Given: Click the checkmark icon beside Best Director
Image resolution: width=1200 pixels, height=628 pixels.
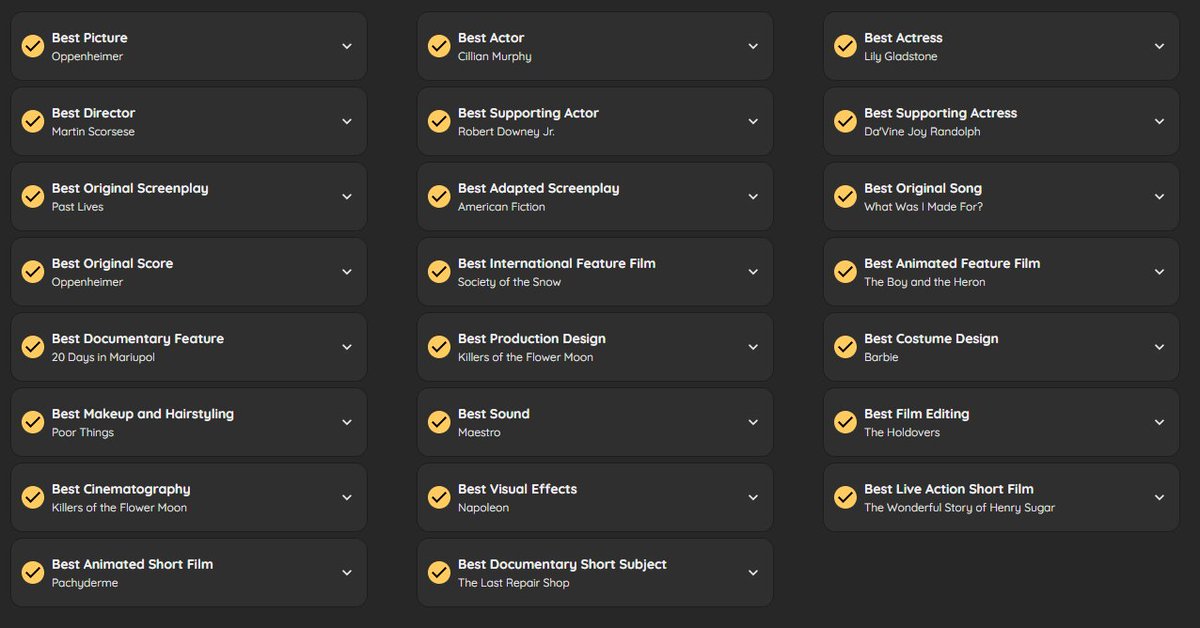Looking at the screenshot, I should click(33, 121).
